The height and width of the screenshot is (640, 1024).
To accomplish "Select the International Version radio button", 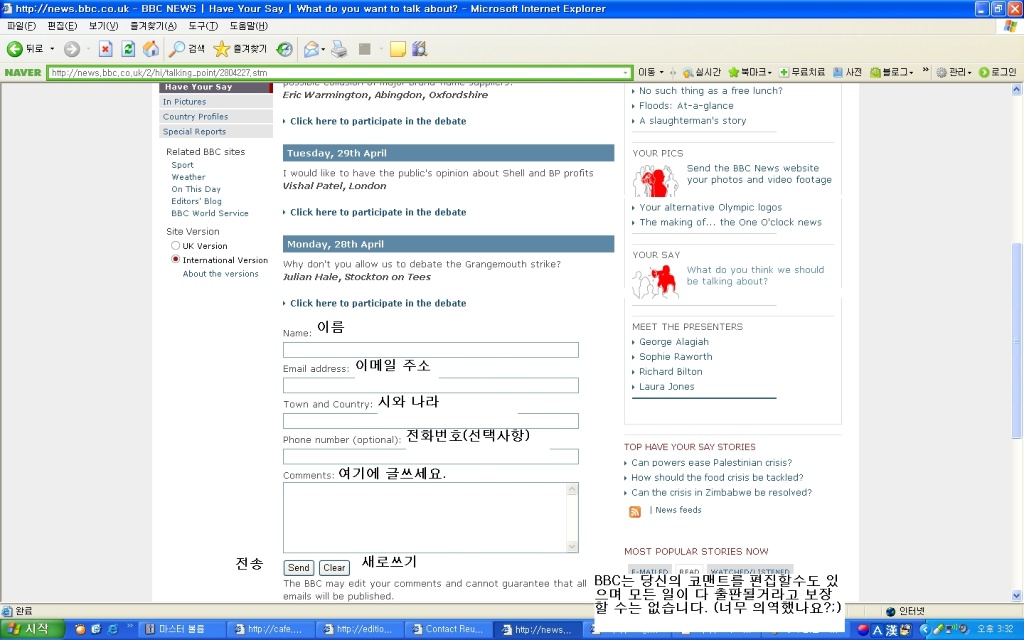I will click(175, 259).
